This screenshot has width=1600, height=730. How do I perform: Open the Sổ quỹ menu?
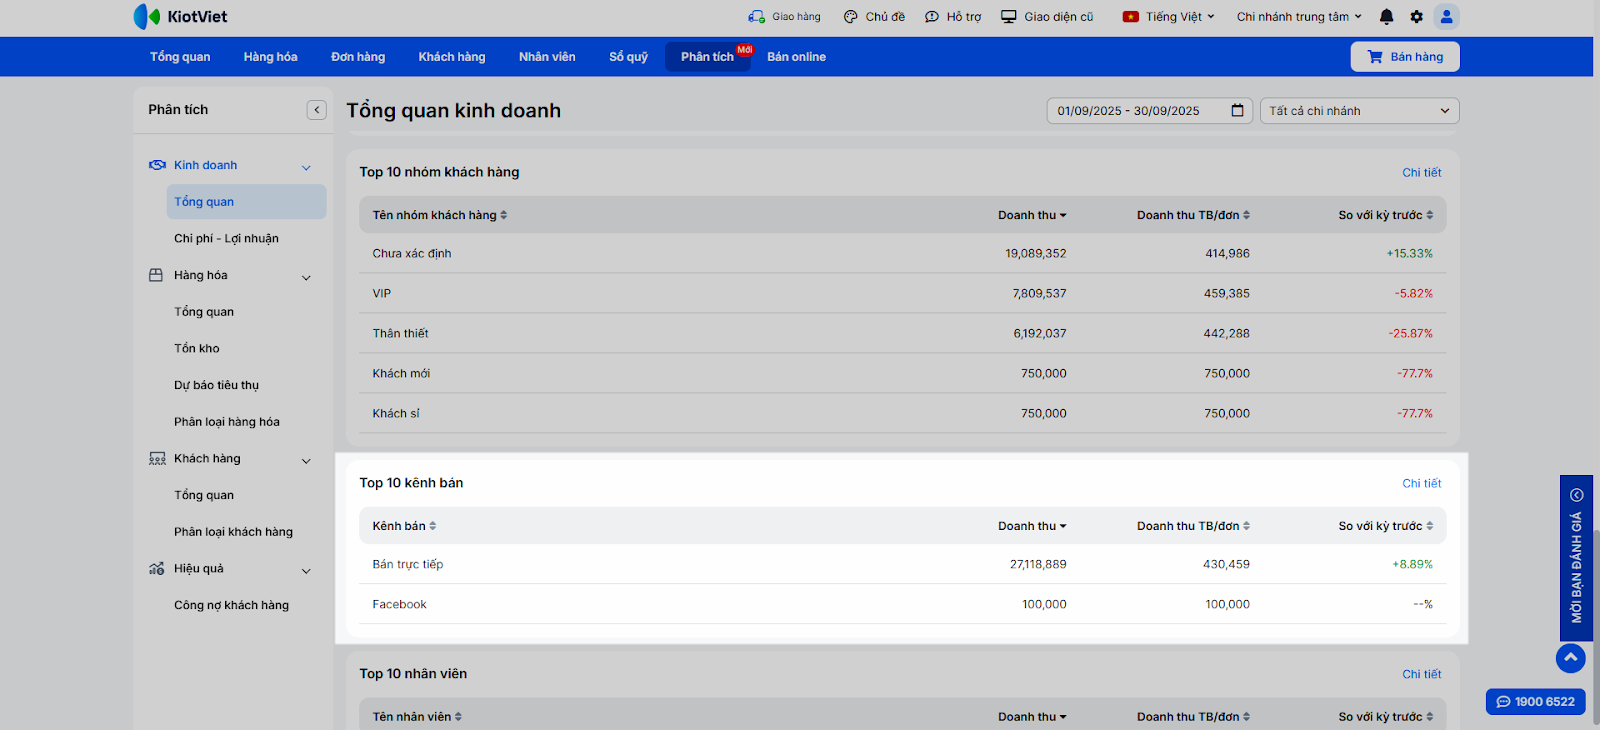[628, 57]
